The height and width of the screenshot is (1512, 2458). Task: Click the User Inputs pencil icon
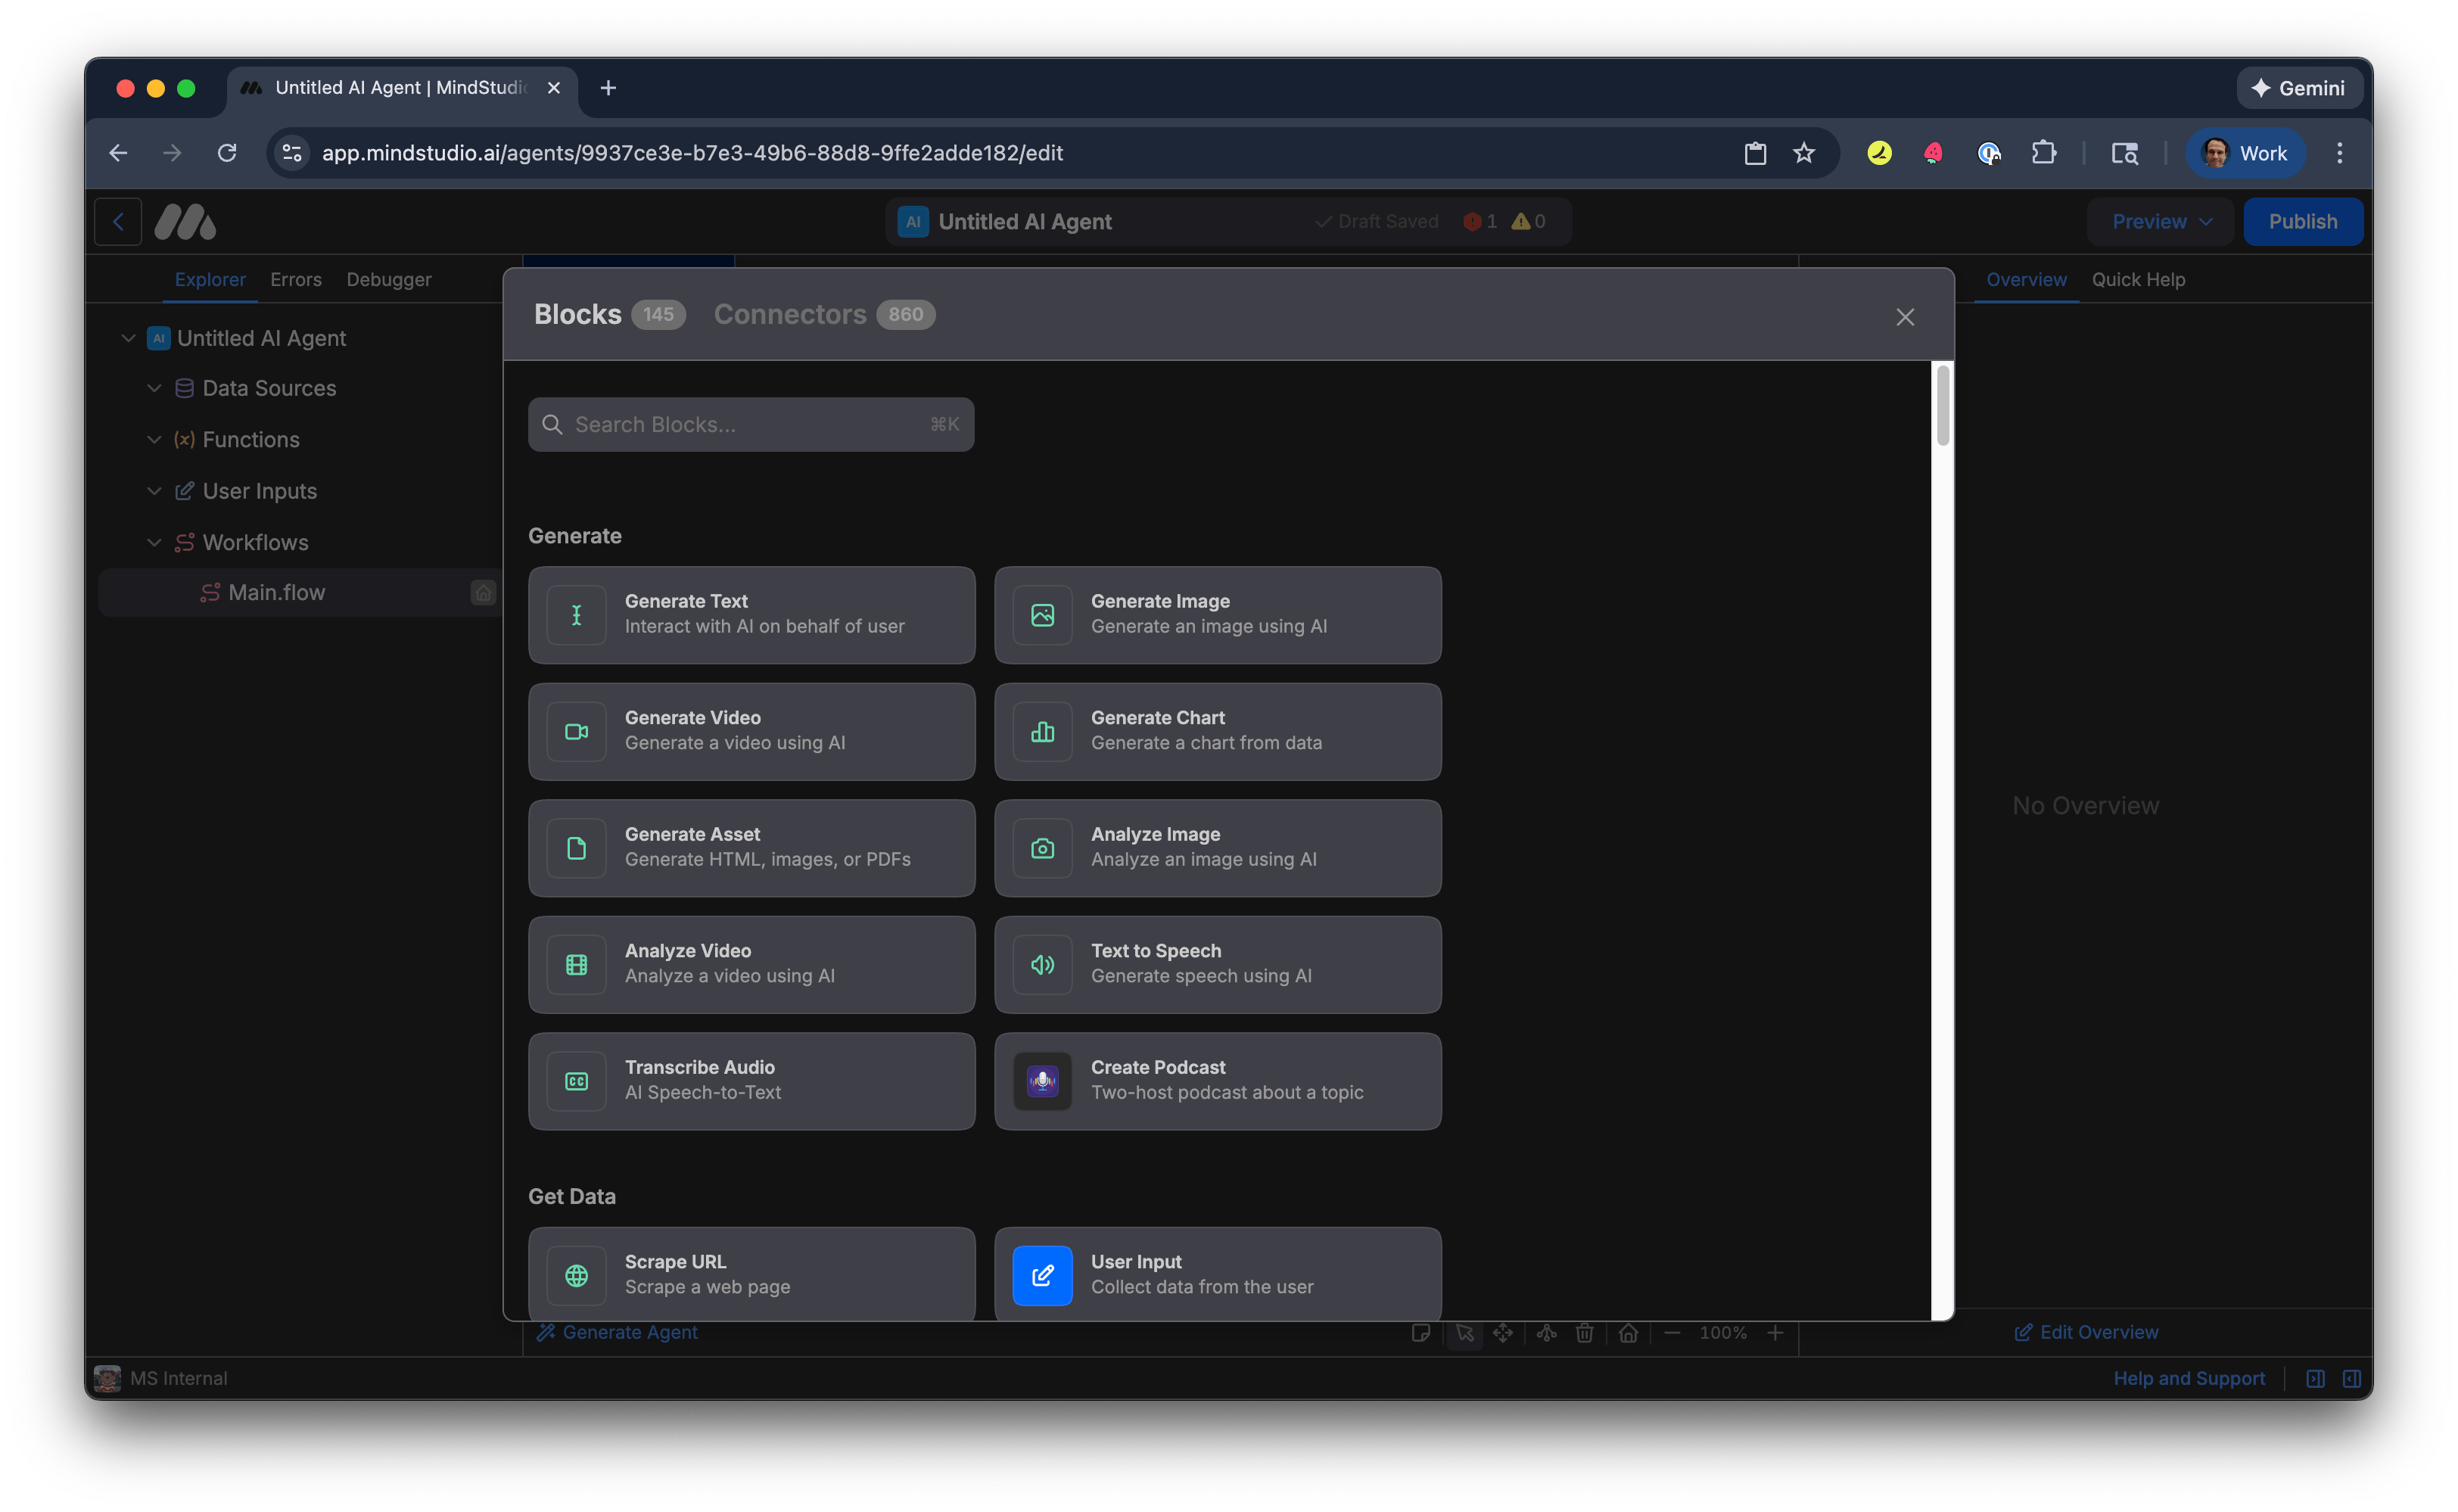coord(184,491)
